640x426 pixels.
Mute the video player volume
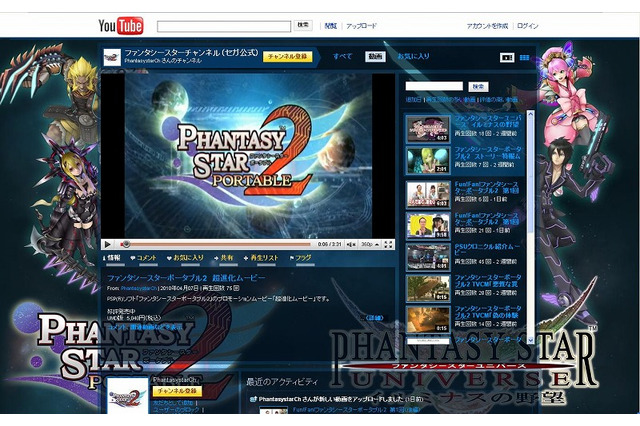click(351, 244)
